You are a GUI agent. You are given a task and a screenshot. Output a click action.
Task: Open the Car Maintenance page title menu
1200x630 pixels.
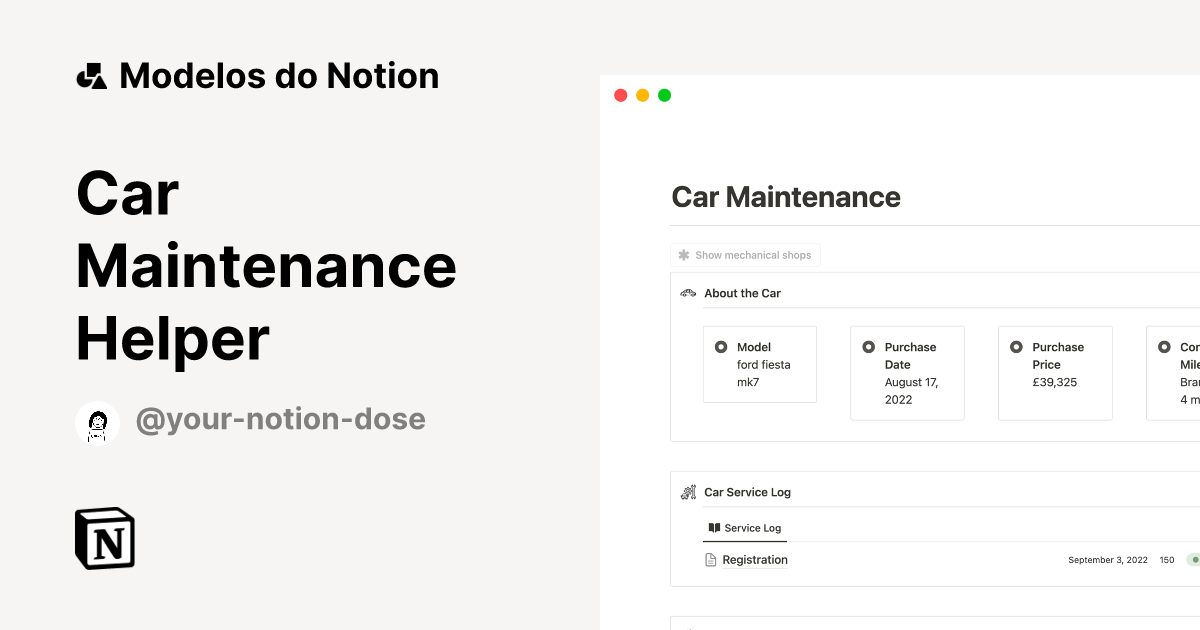[x=786, y=197]
